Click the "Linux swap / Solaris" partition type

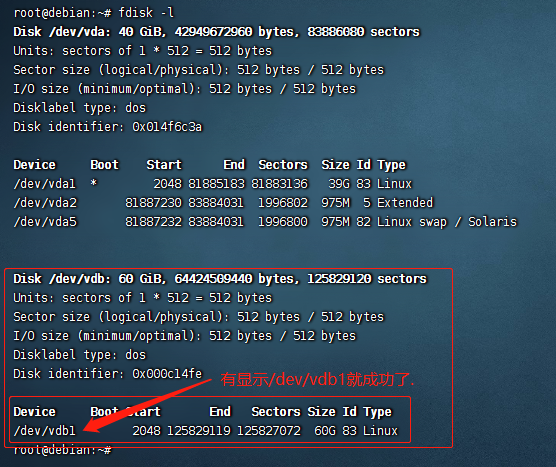coord(447,222)
